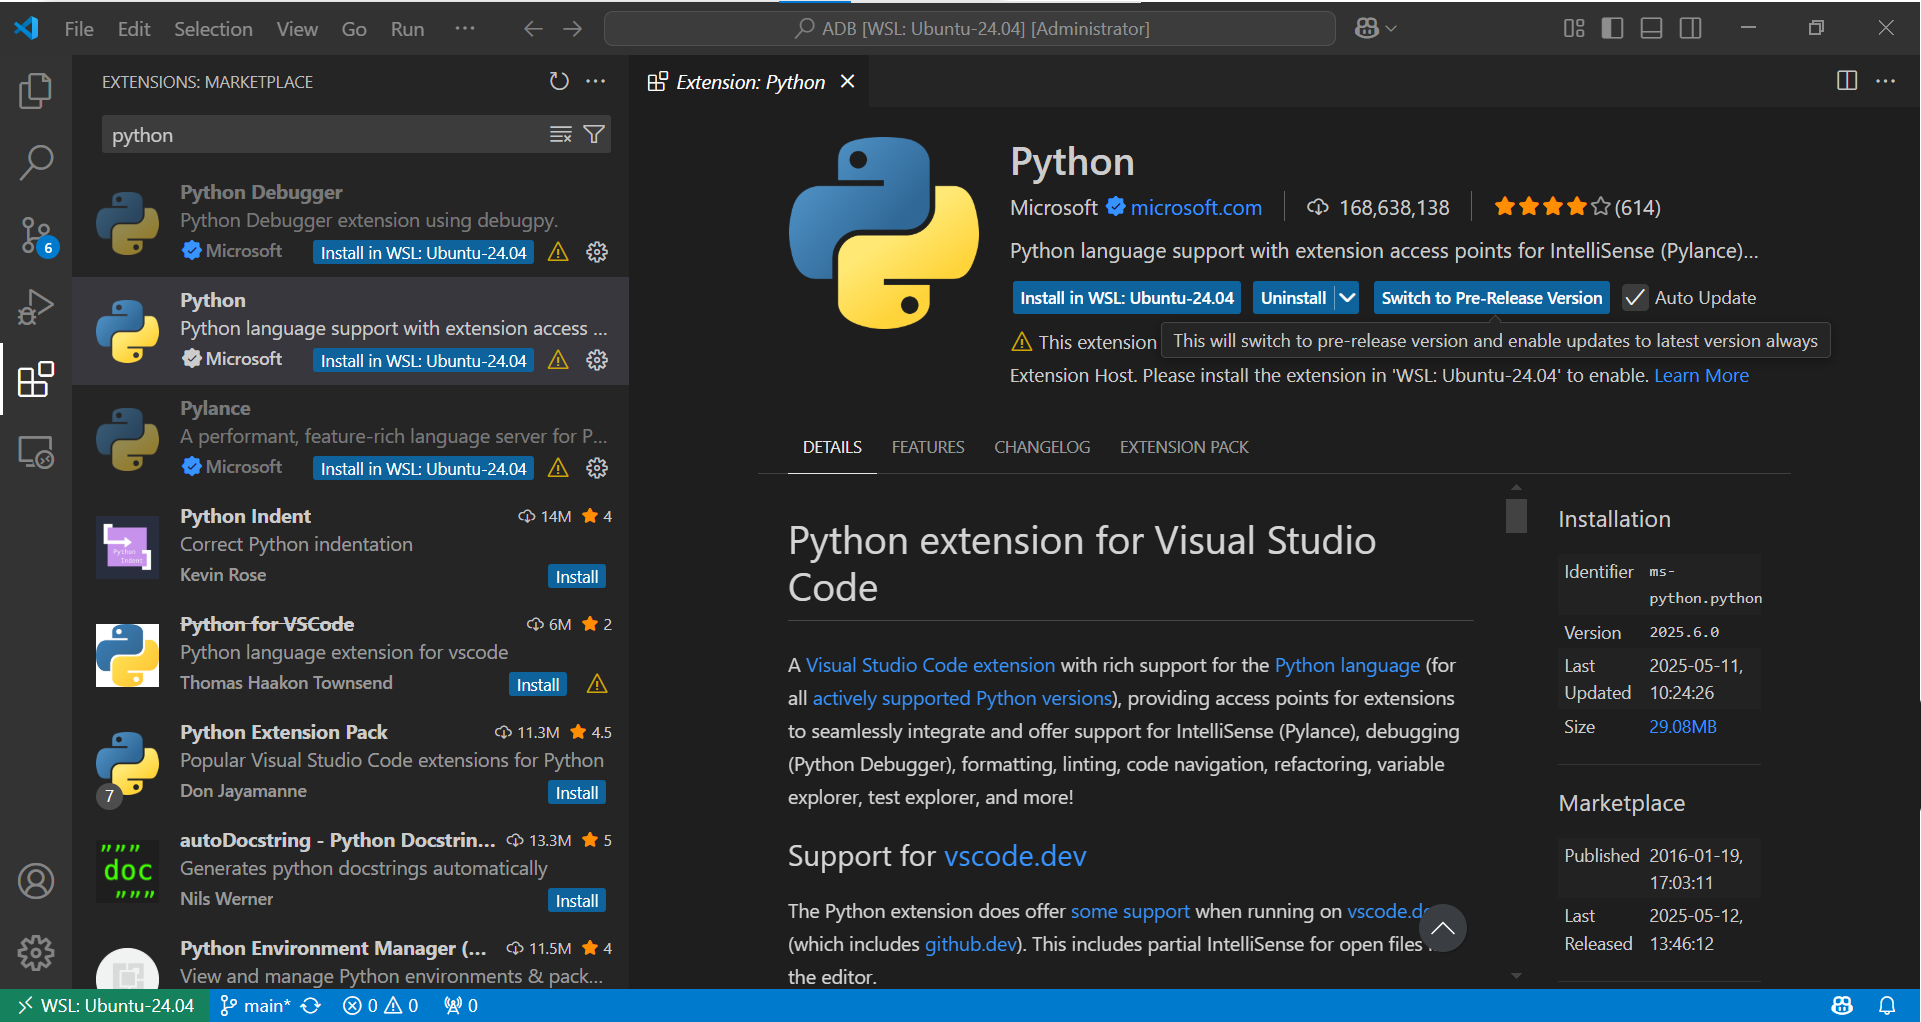
Task: Open the View menu
Action: pyautogui.click(x=297, y=29)
